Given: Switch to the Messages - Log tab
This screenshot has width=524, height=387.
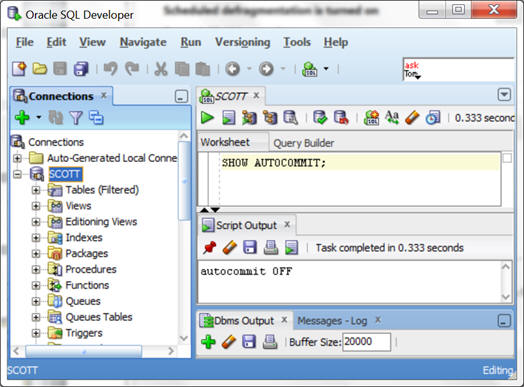Looking at the screenshot, I should click(332, 321).
